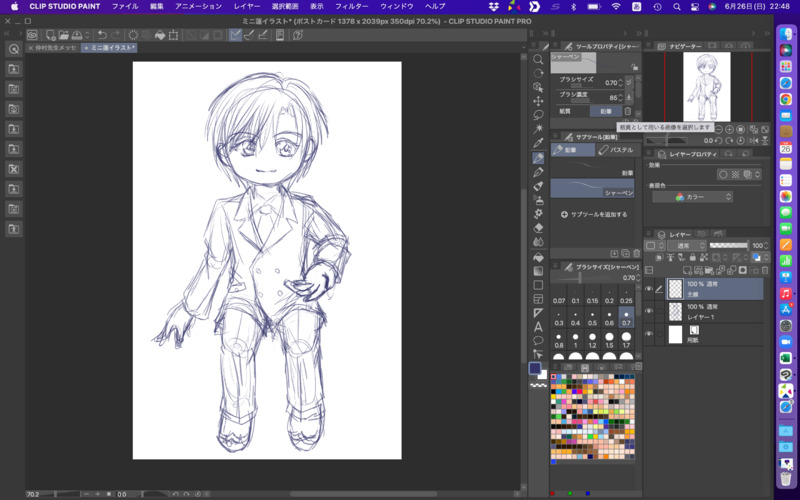Select the Eraser tool
The image size is (800, 500).
pos(538,228)
